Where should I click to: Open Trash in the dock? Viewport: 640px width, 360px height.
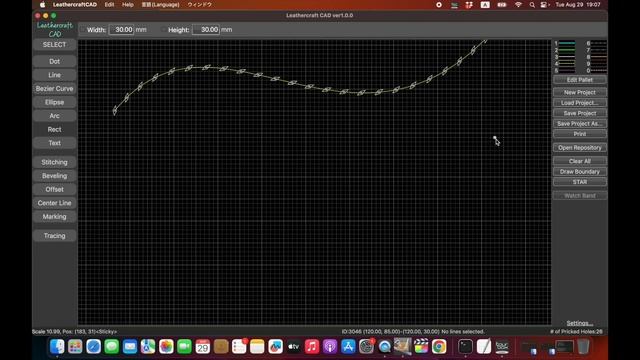[584, 347]
